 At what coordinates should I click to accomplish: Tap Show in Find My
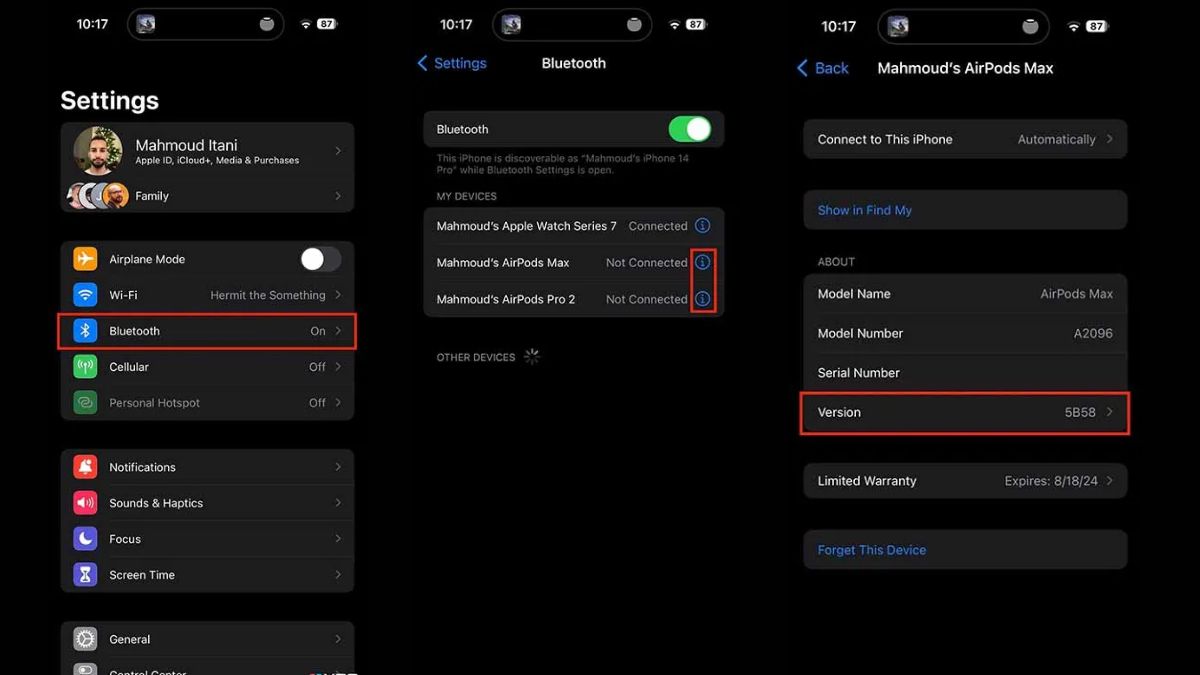865,210
